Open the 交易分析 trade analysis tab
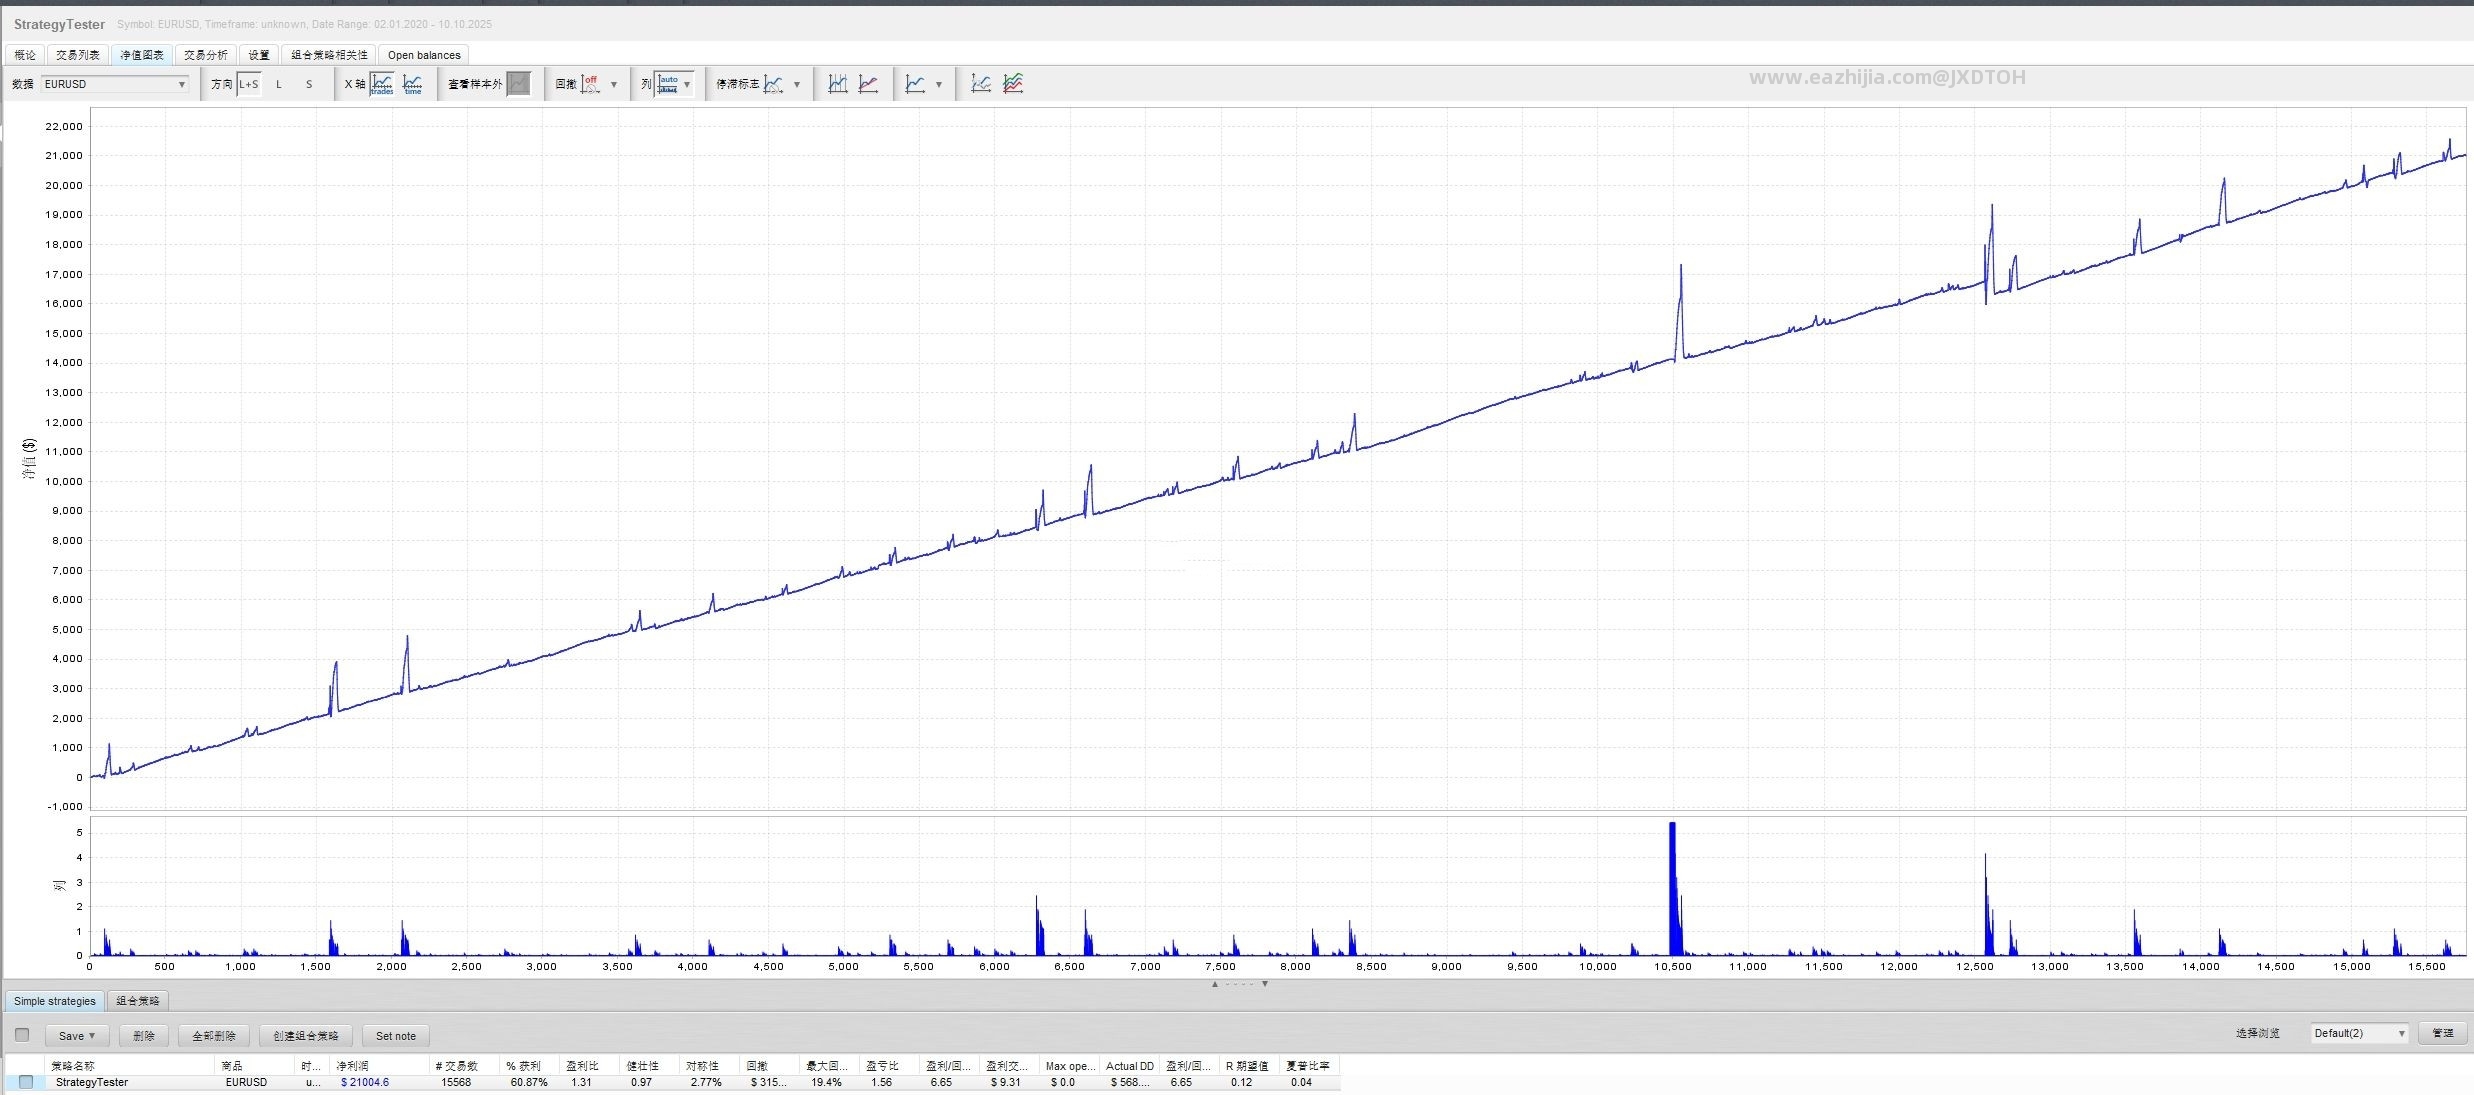This screenshot has height=1095, width=2474. click(206, 55)
